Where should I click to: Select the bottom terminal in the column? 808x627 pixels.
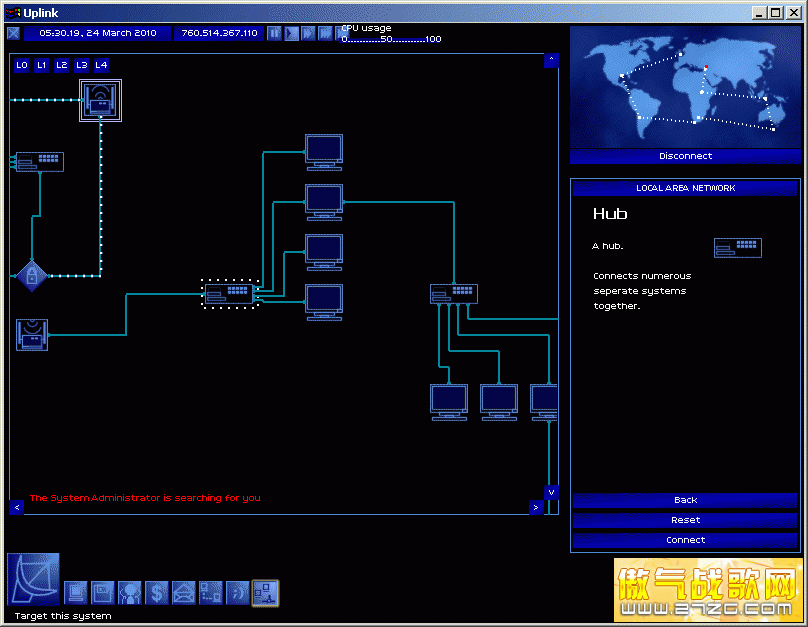(324, 302)
